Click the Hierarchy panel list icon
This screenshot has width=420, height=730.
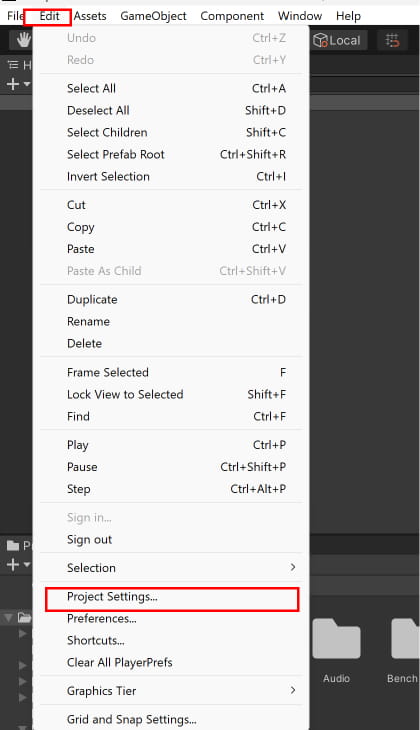13,65
